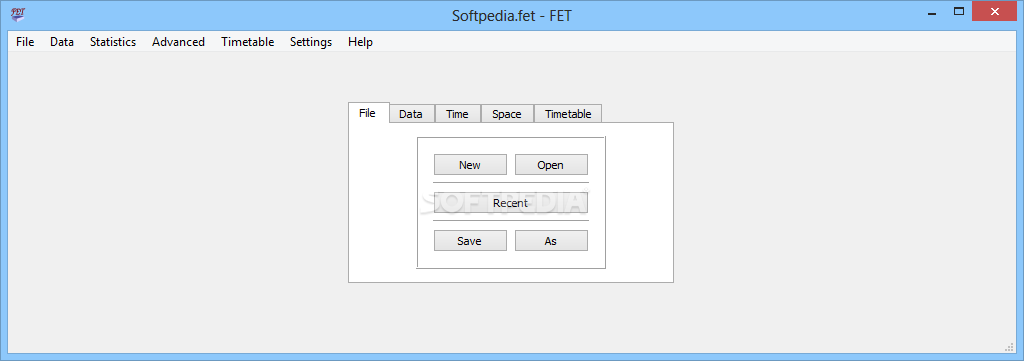Click the FET application icon in title bar

pos(18,14)
